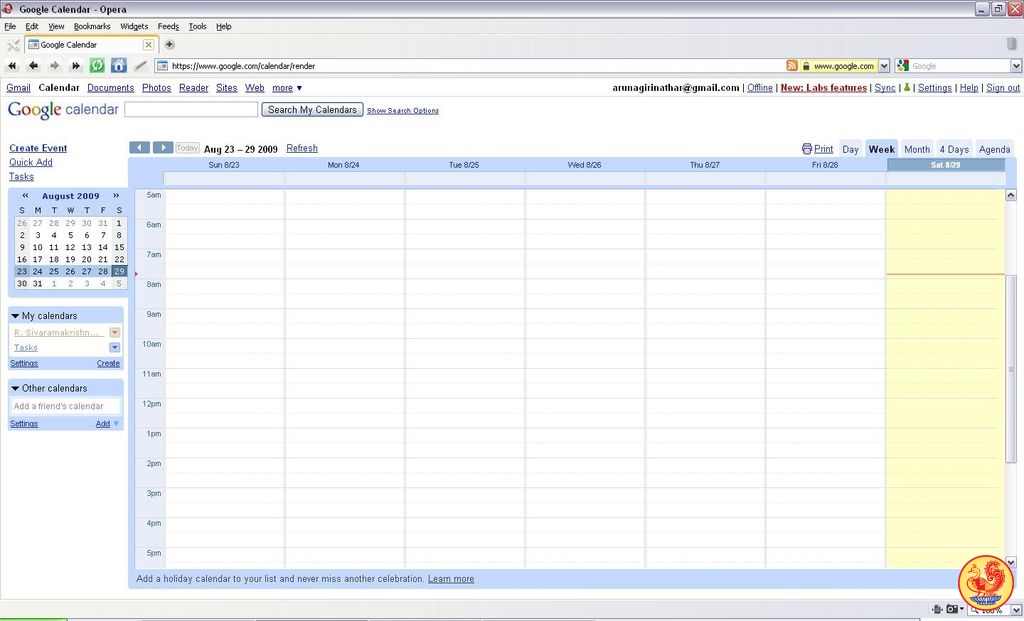Expand the 'more' Google services menu
Screen dimensions: 1024x621
(287, 88)
